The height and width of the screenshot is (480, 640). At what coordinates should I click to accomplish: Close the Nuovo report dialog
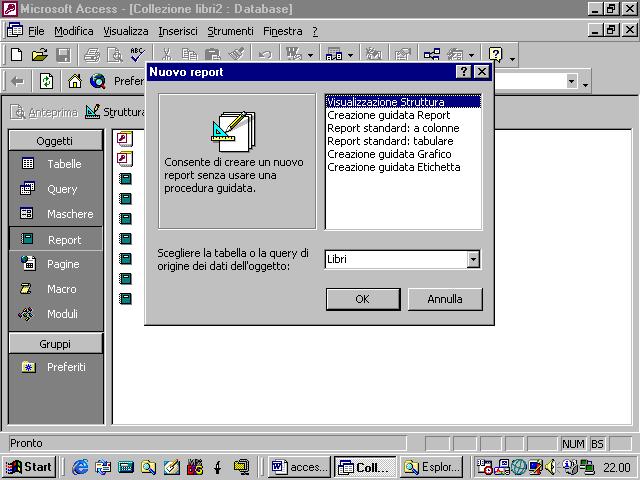click(482, 72)
